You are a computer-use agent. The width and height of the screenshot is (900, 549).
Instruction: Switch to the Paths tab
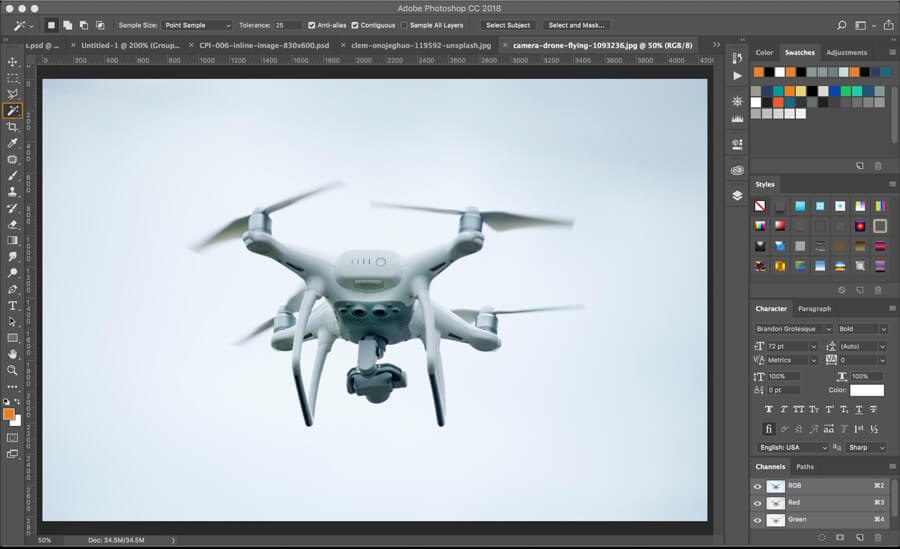pyautogui.click(x=805, y=467)
